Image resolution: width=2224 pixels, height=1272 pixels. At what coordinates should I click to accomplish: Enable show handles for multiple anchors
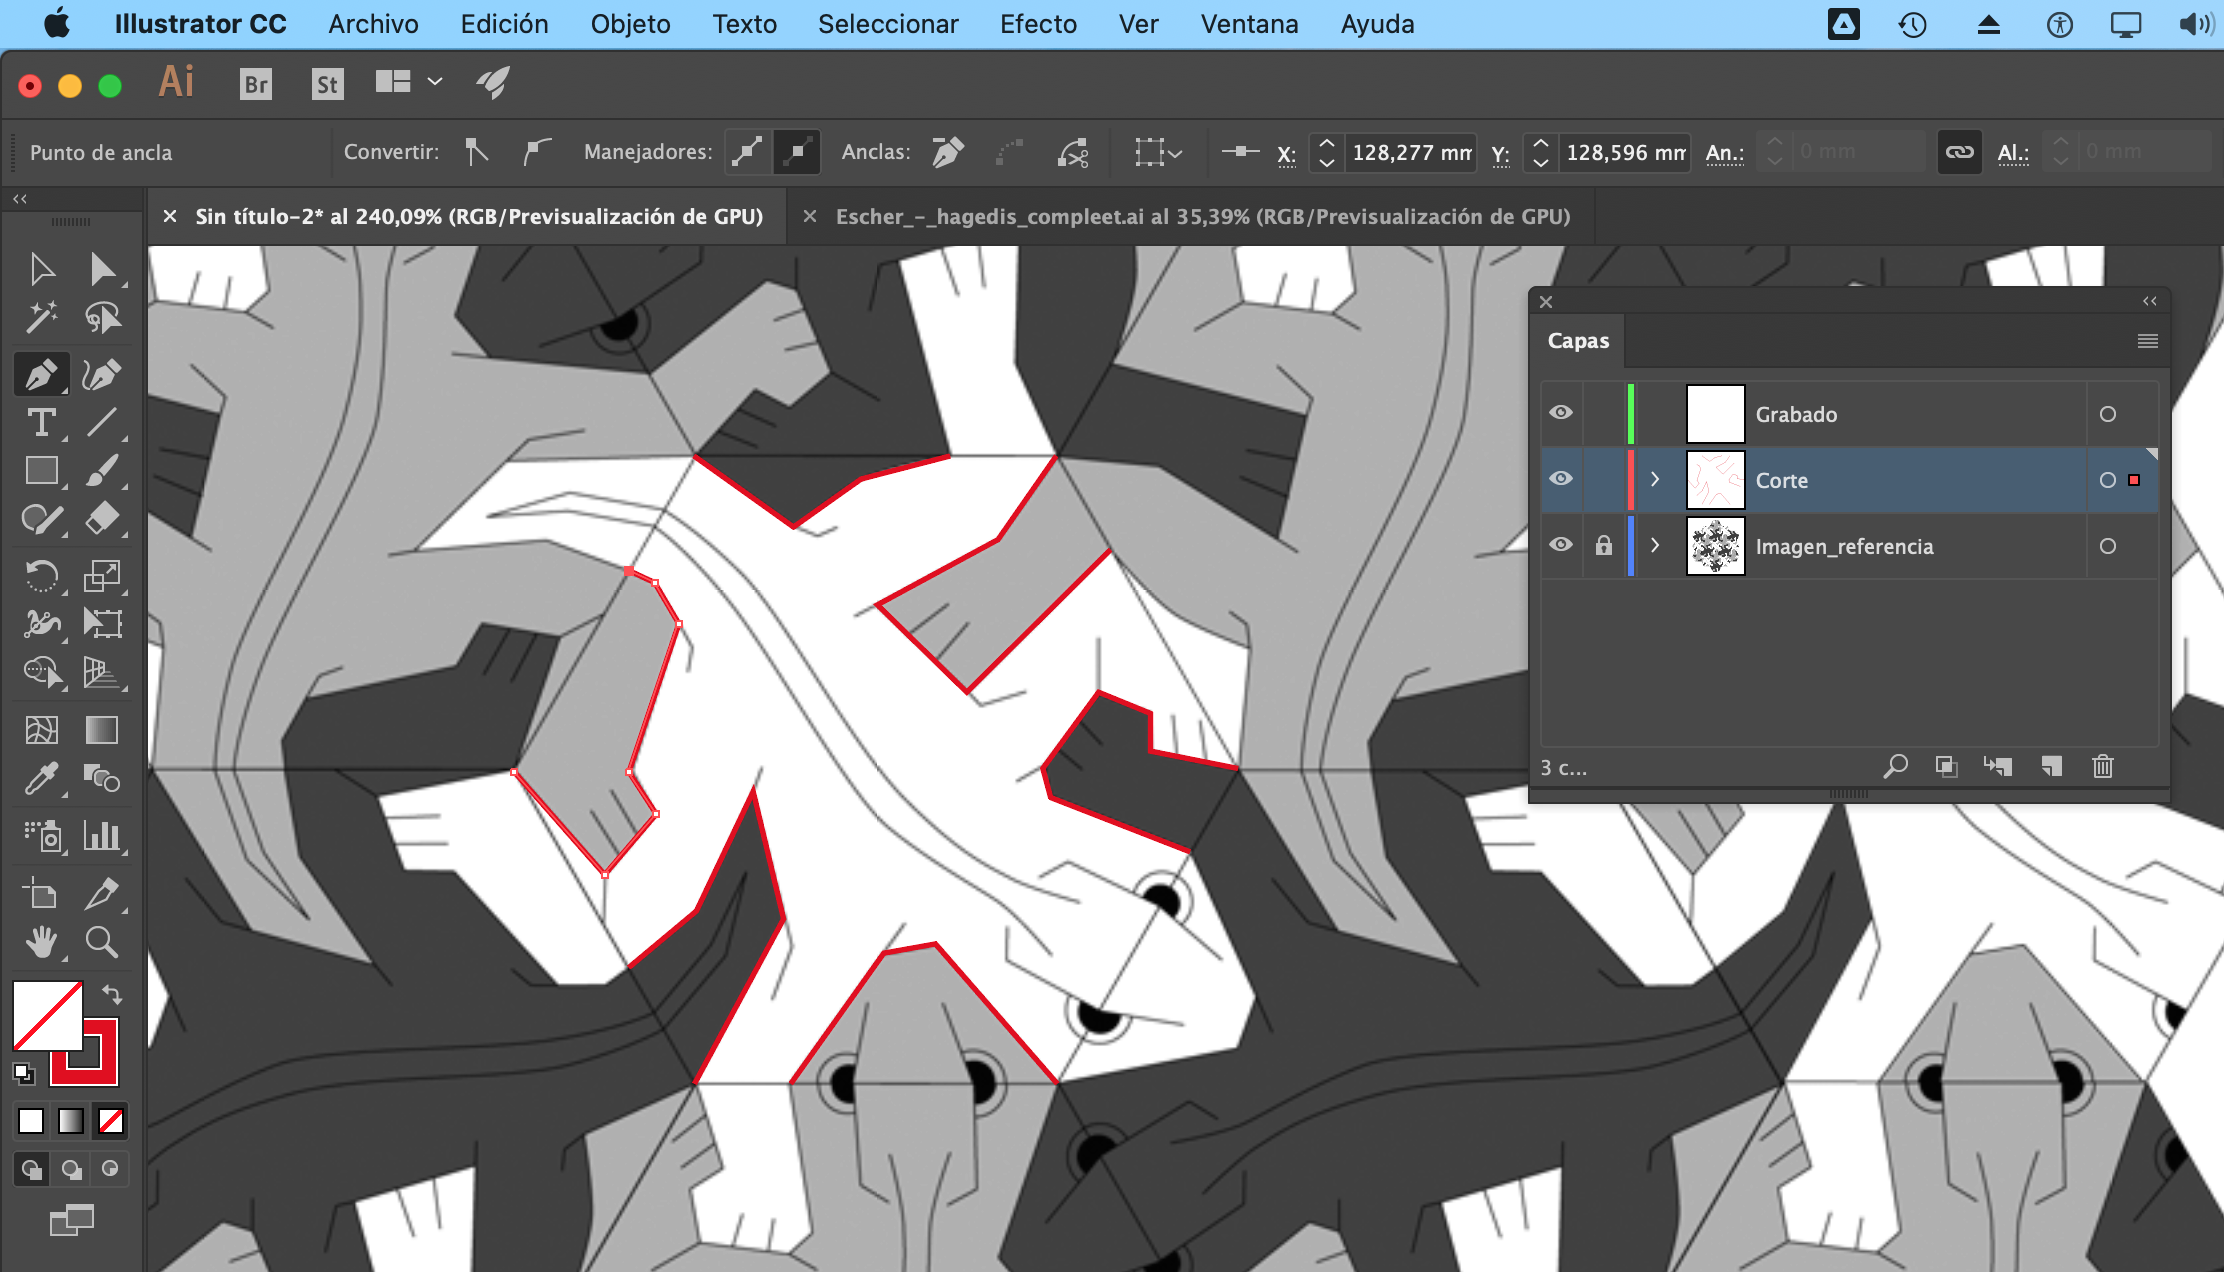748,152
